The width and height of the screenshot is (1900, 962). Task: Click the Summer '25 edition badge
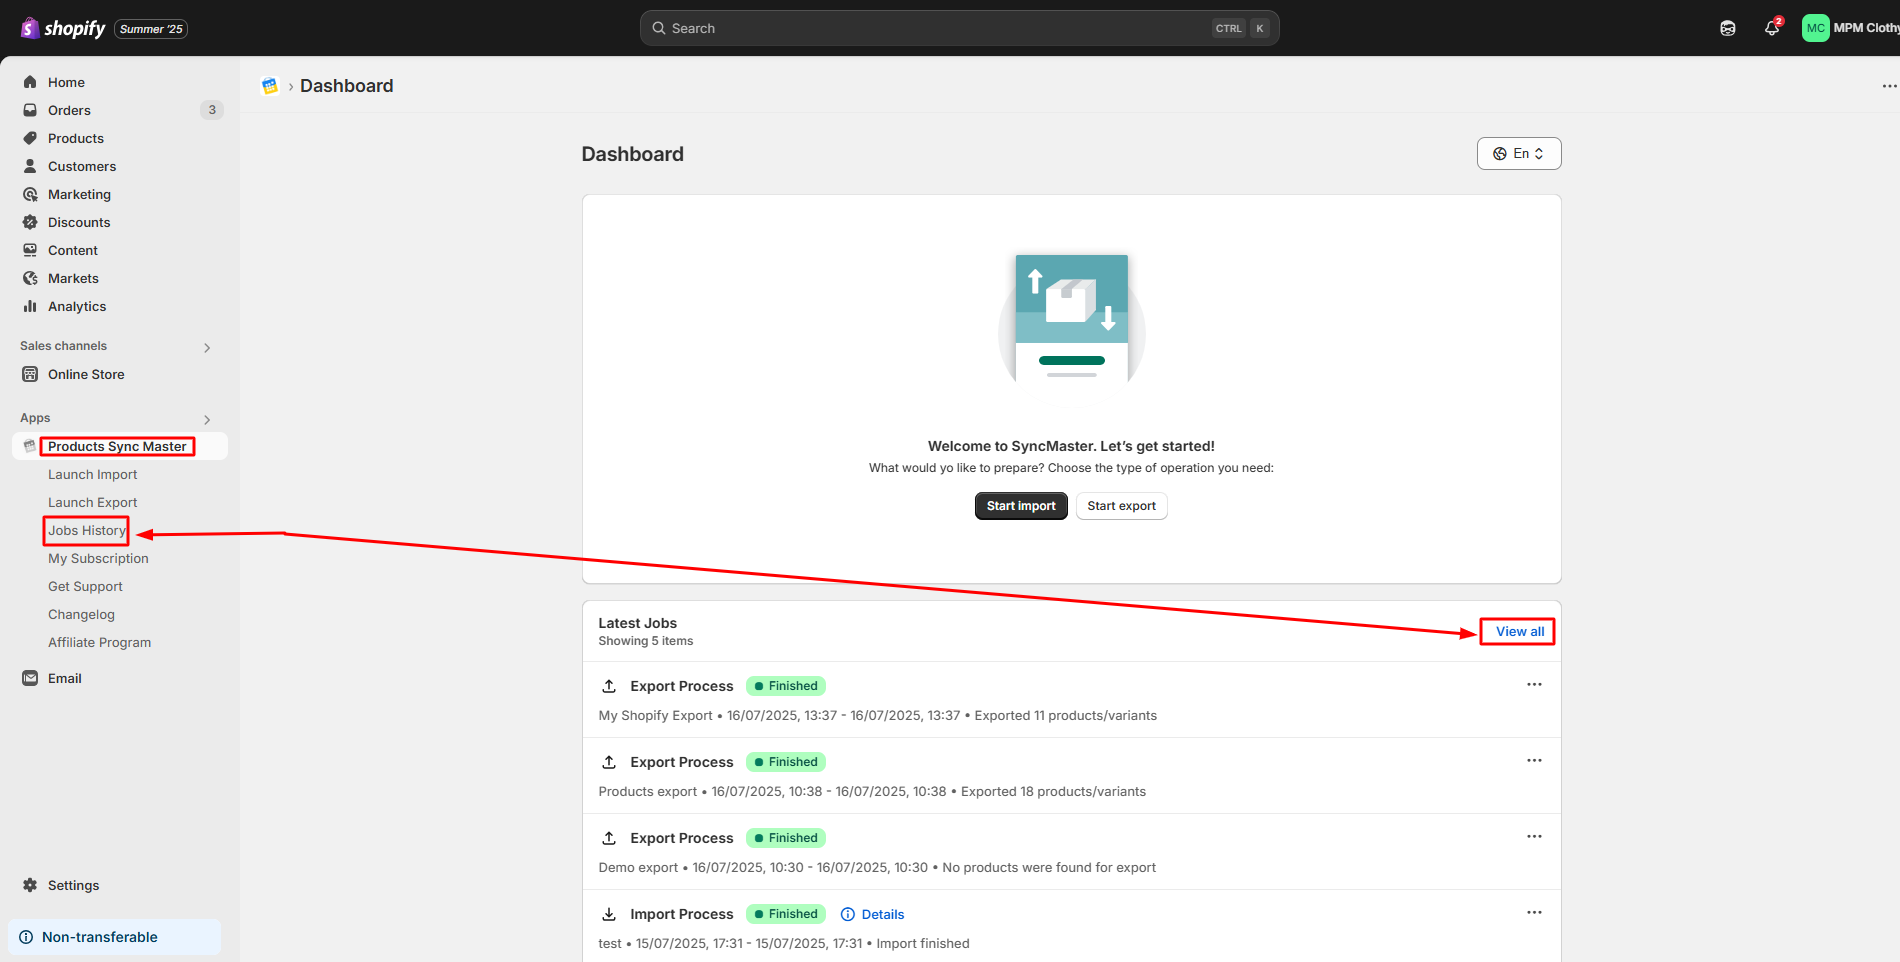click(151, 29)
